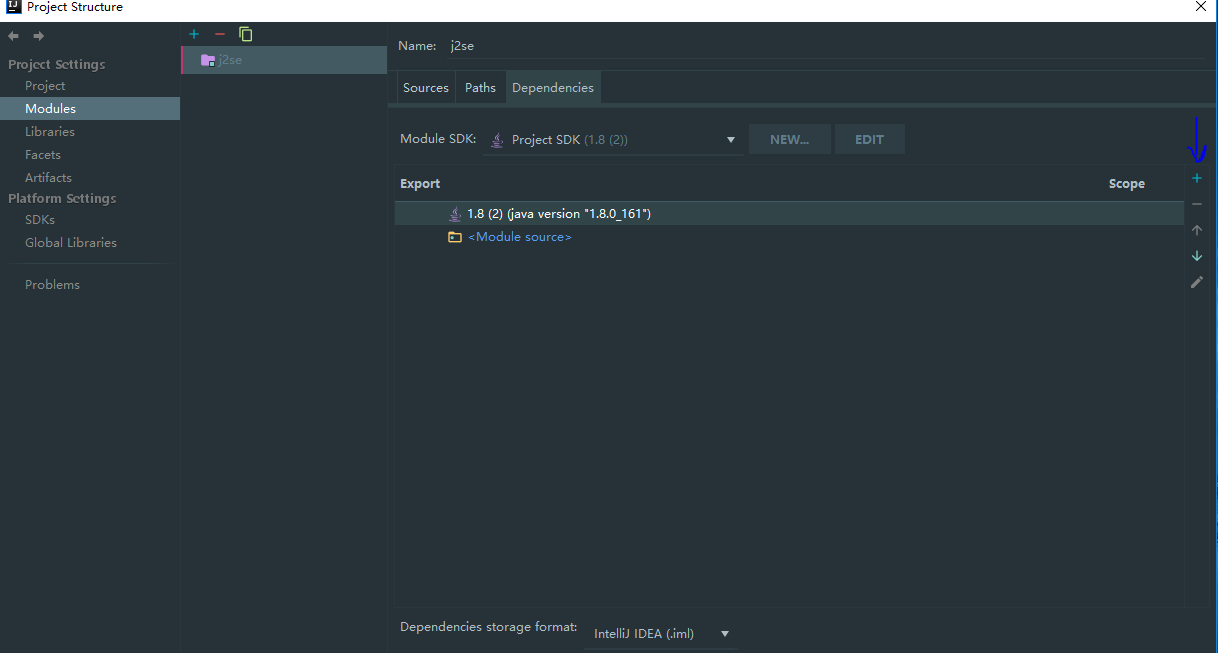Select the j2se module in list
Screen dimensions: 1218x653
(284, 60)
